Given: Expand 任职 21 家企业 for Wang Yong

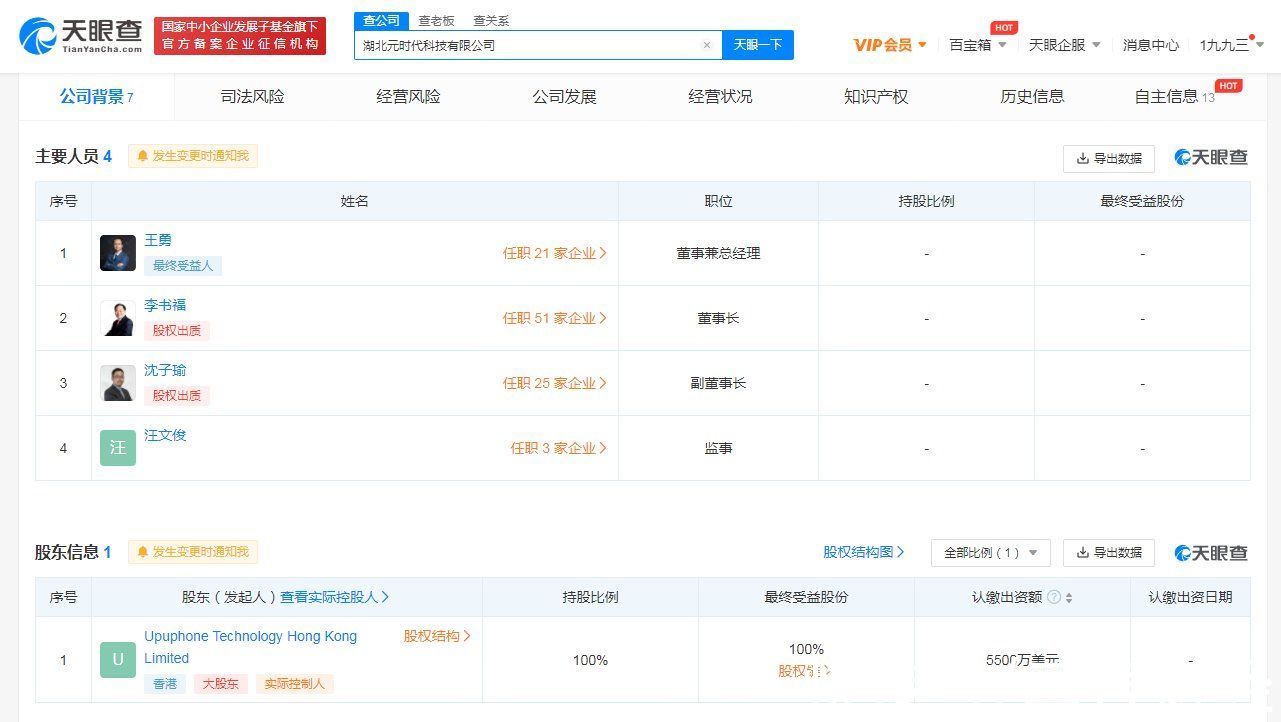Looking at the screenshot, I should coord(555,253).
